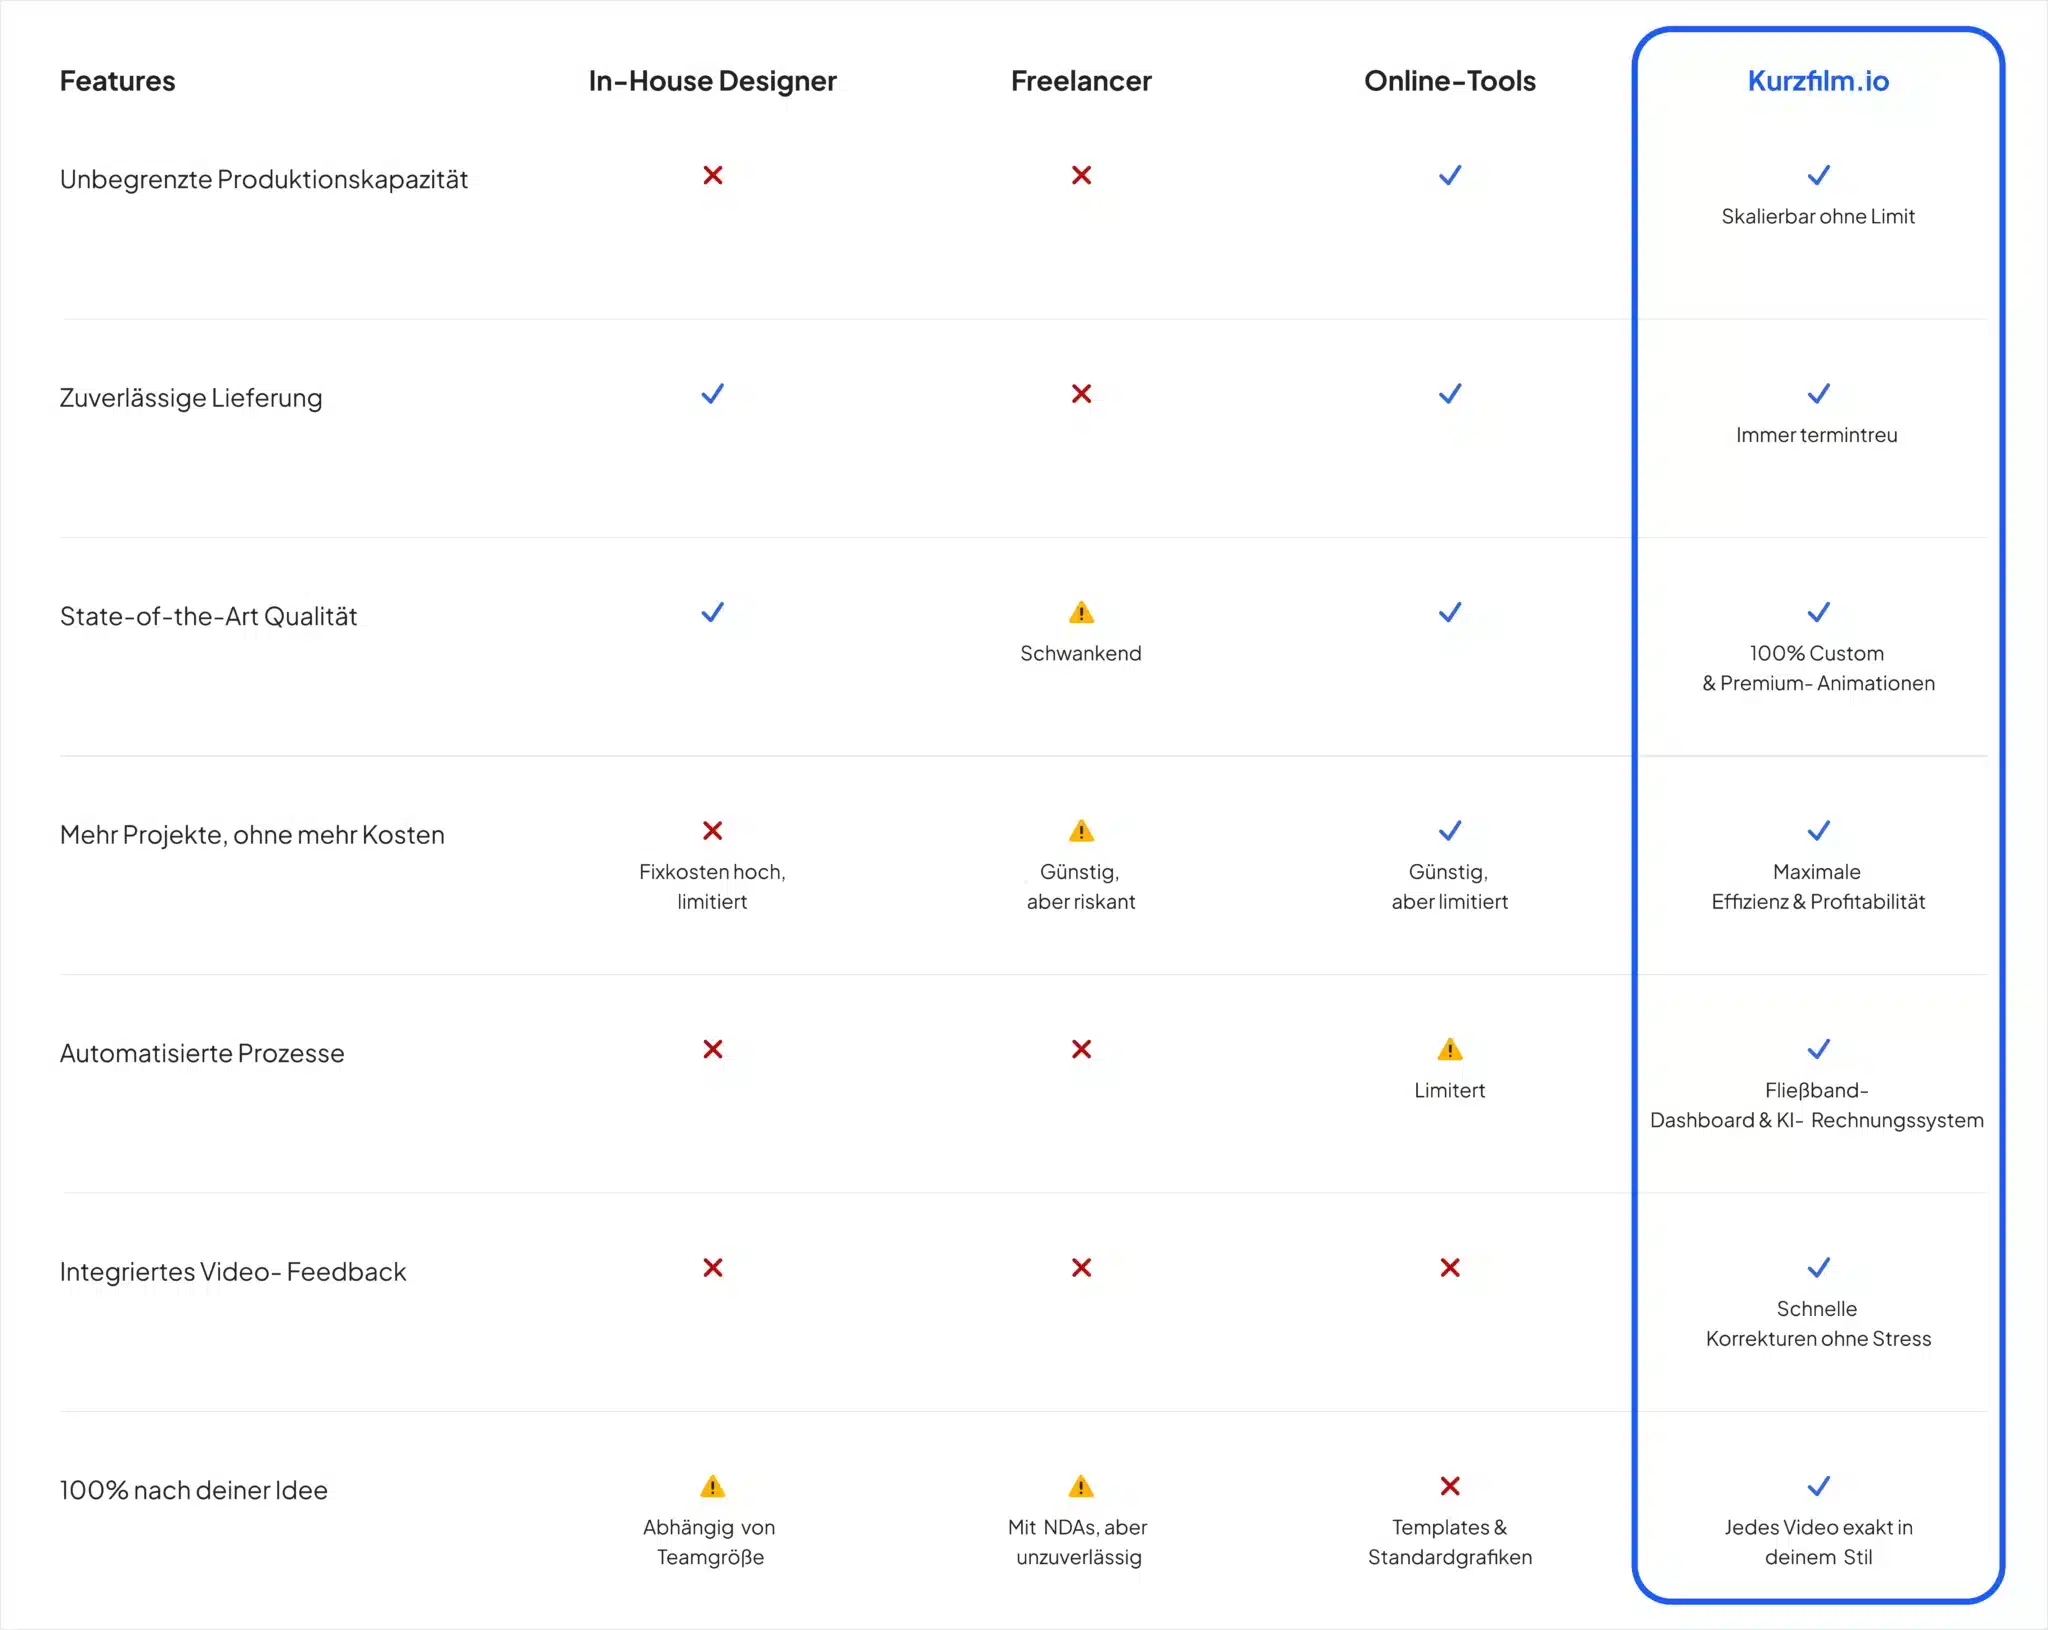The width and height of the screenshot is (2048, 1630).
Task: Click In-House Designer checkmark in Zuverlässige Lieferung row
Action: tap(713, 394)
